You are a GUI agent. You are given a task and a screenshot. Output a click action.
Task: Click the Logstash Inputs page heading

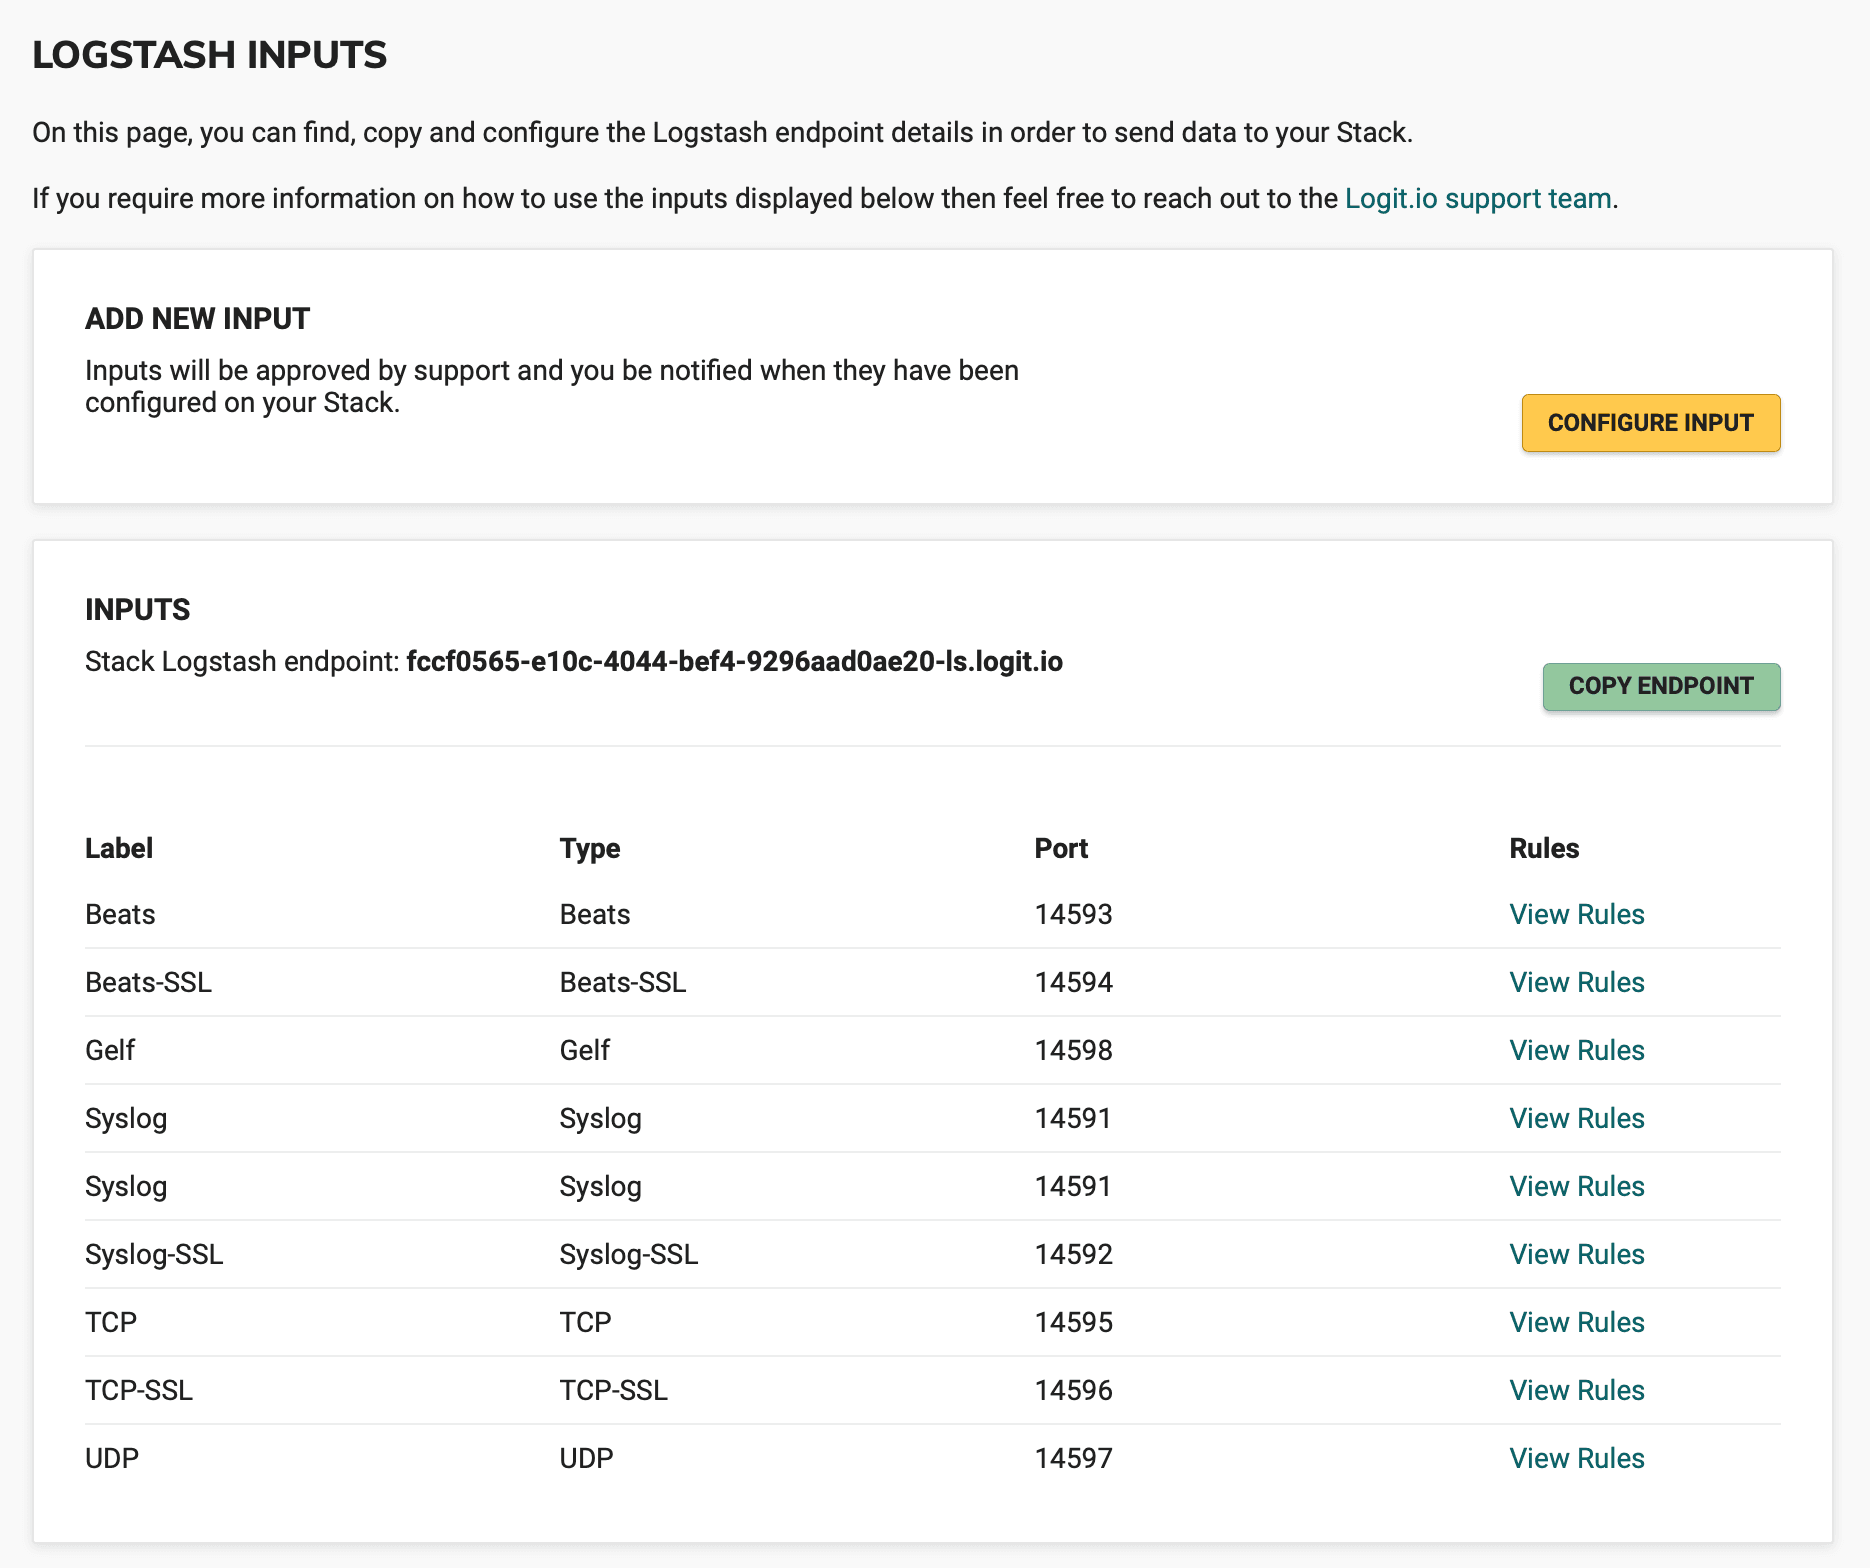point(209,55)
